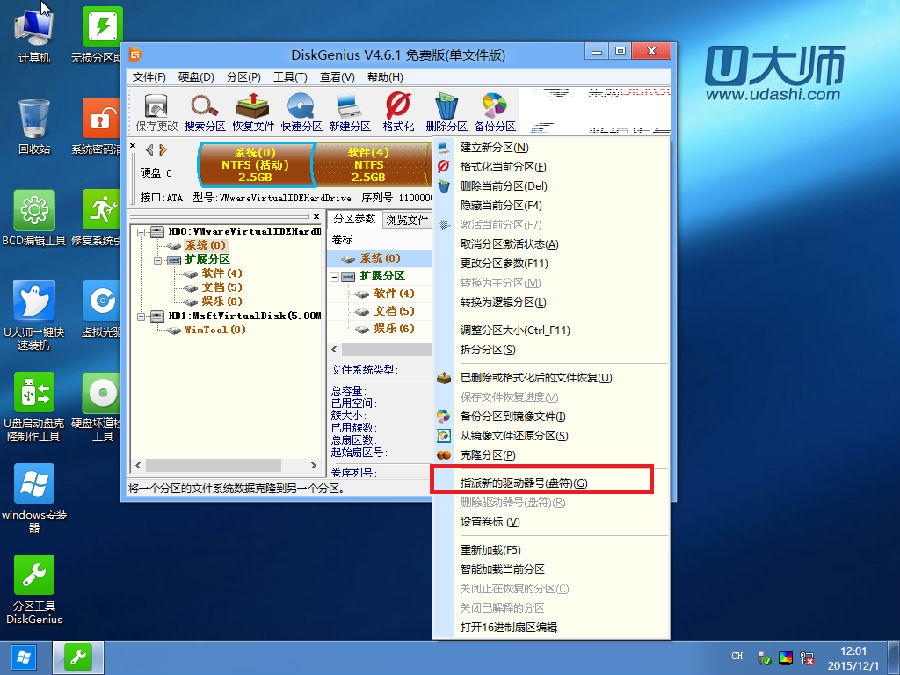Viewport: 900px width, 675px height.
Task: Switch to the 浏览文件 tab
Action: (406, 219)
